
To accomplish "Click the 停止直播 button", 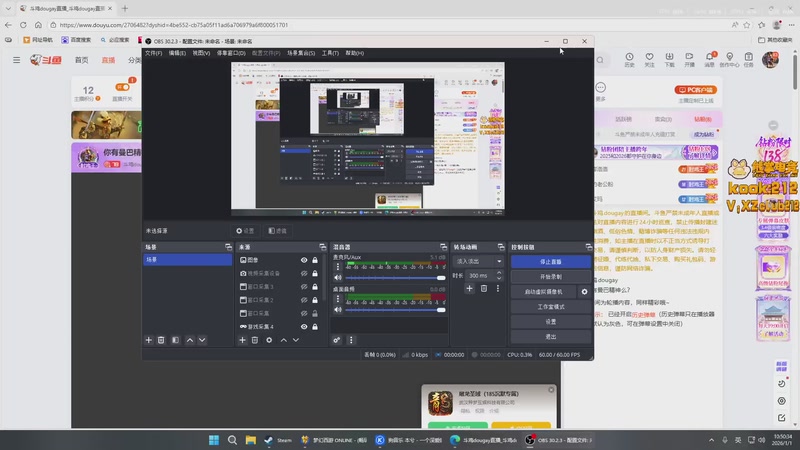I will tap(551, 262).
